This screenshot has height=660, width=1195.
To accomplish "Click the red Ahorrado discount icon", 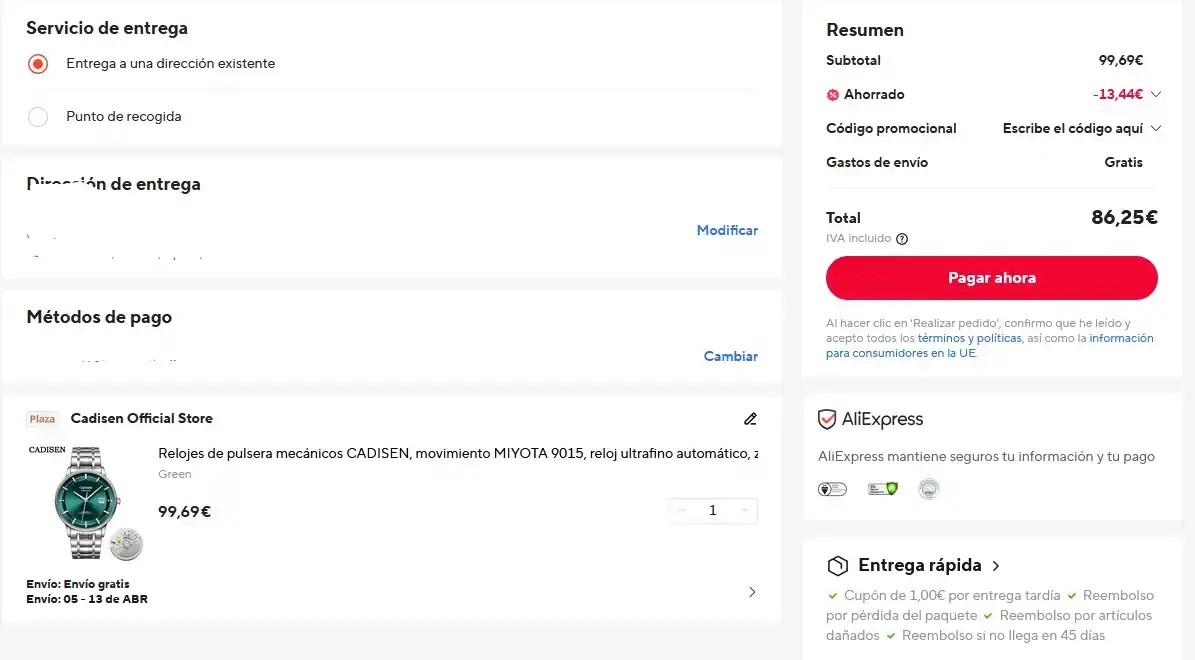I will [833, 95].
